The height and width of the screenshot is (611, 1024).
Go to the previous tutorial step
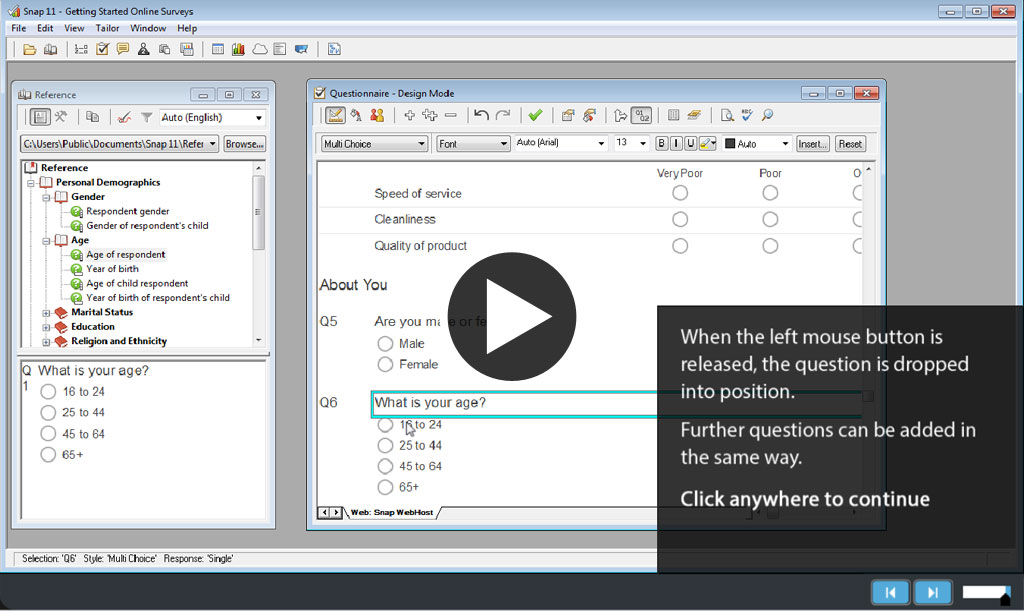click(890, 592)
